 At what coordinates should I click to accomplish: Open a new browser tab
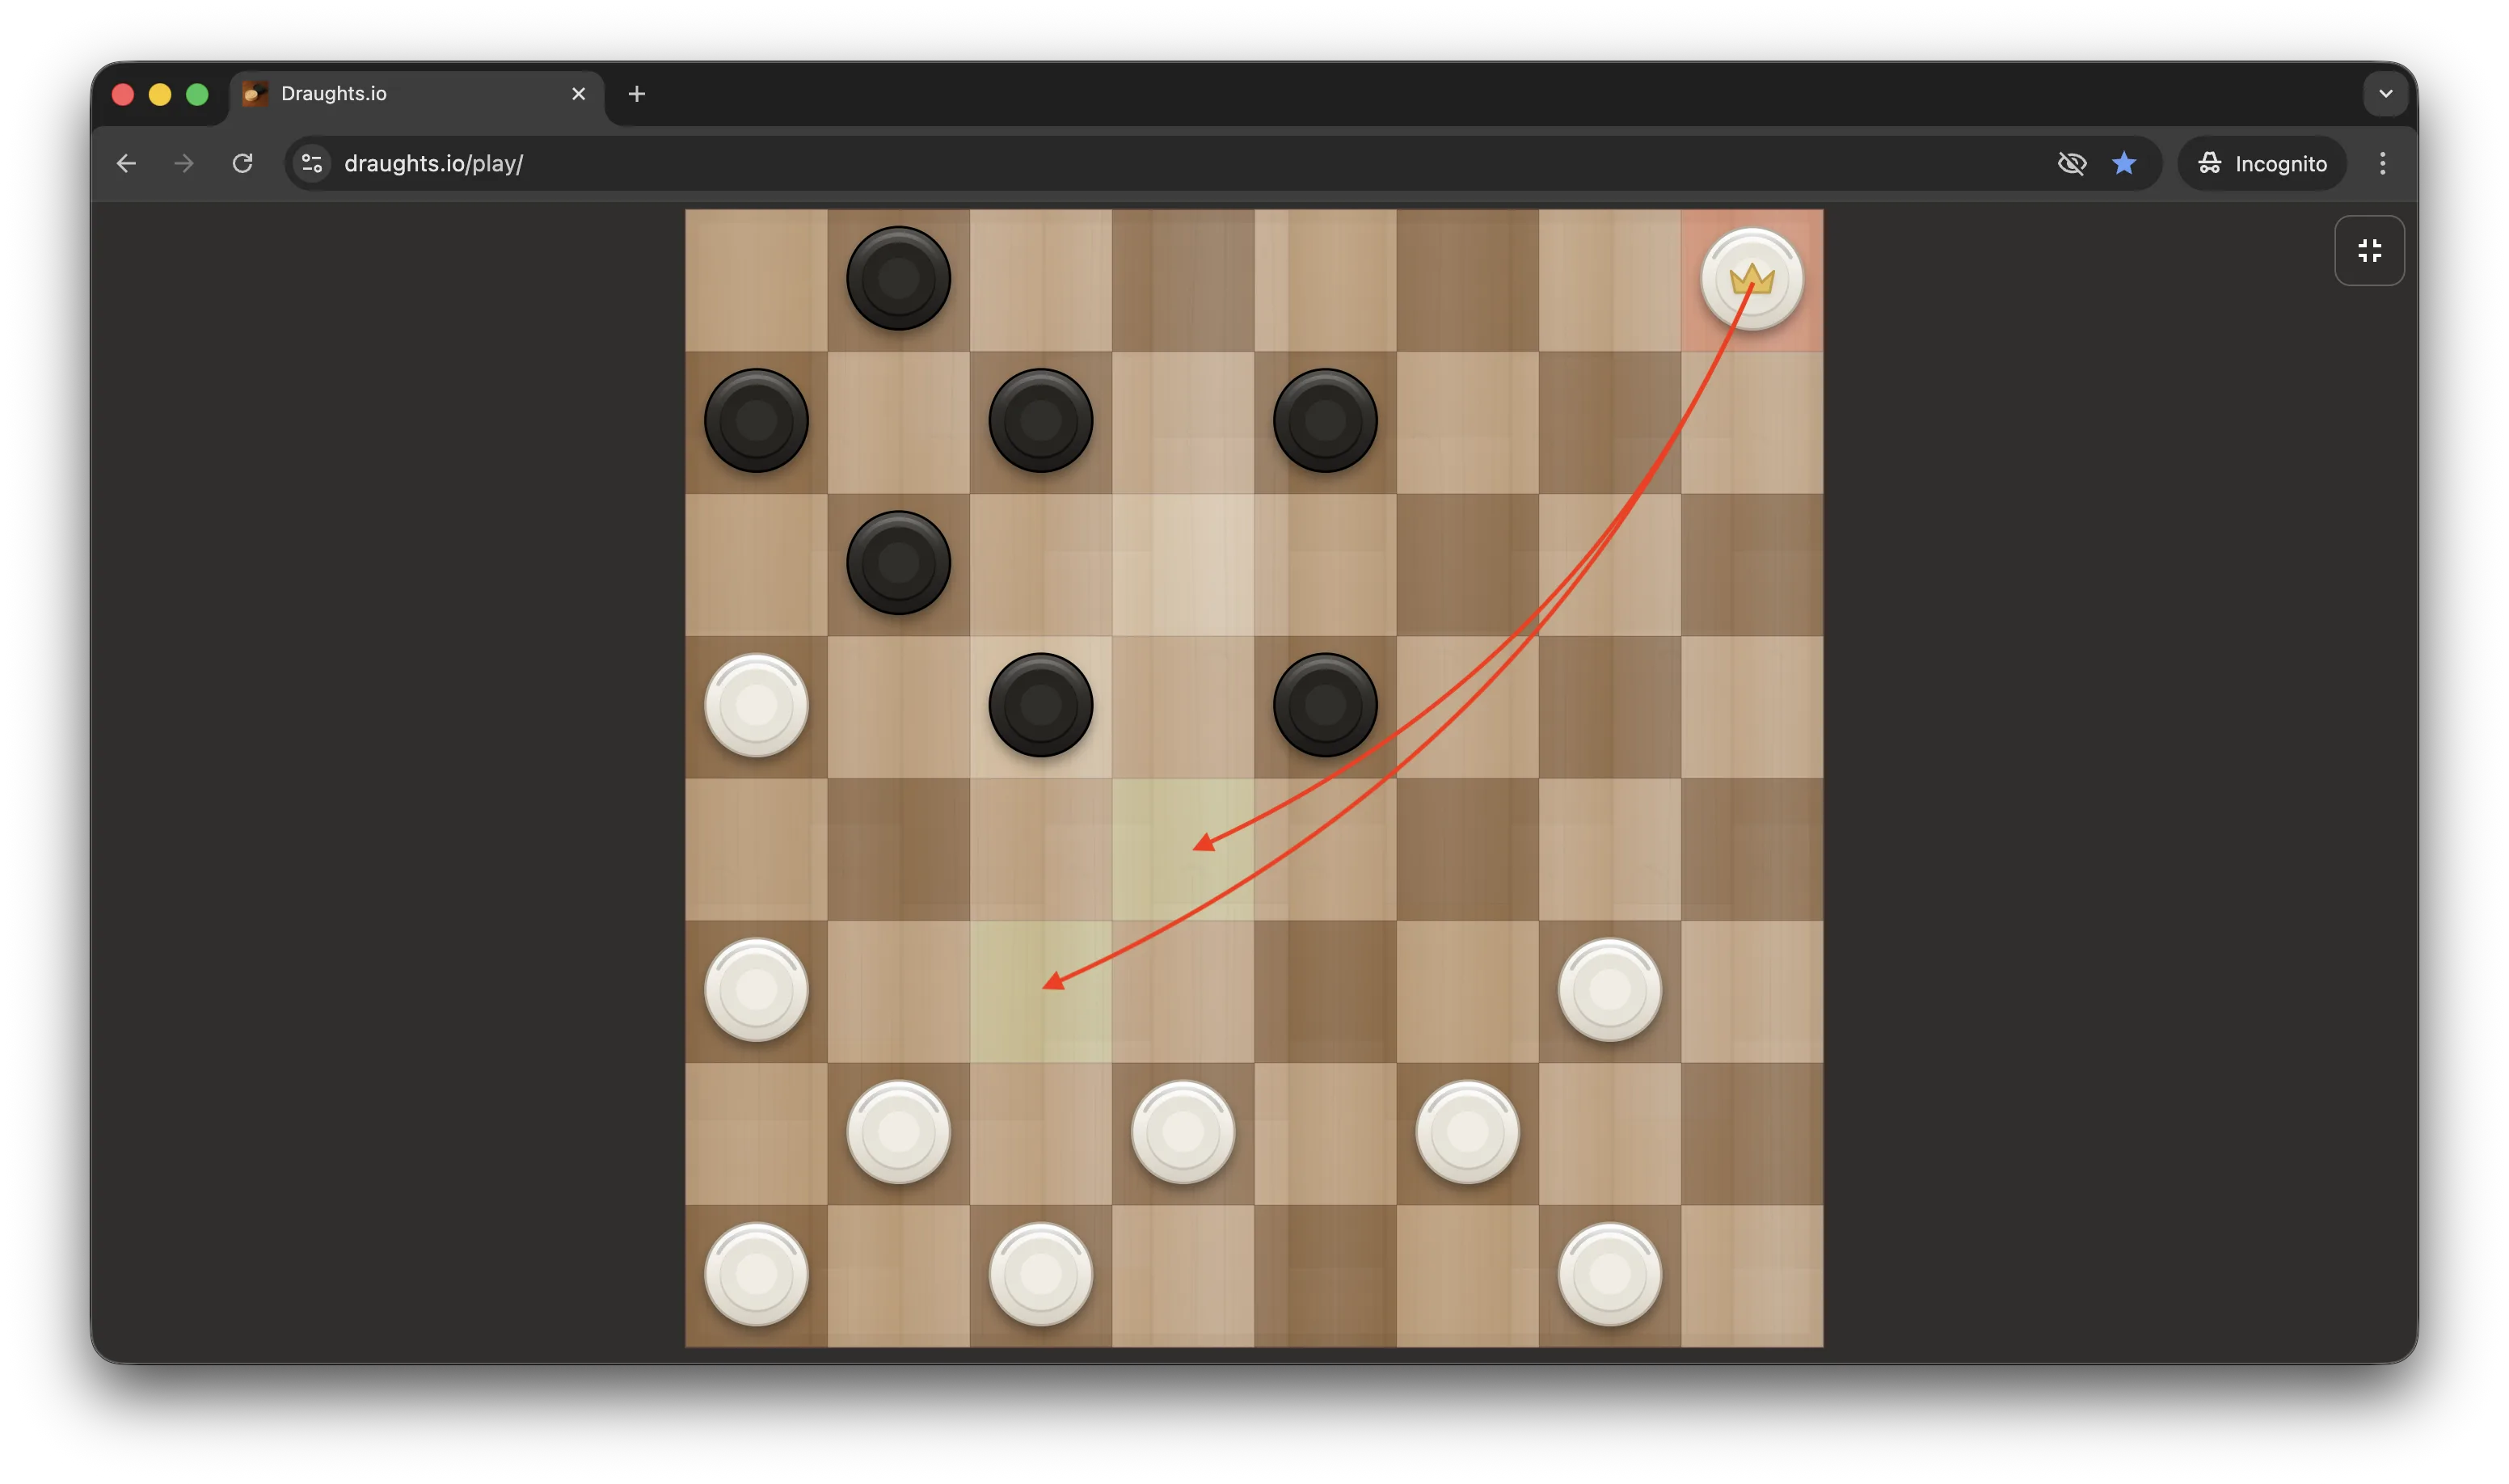pyautogui.click(x=637, y=93)
